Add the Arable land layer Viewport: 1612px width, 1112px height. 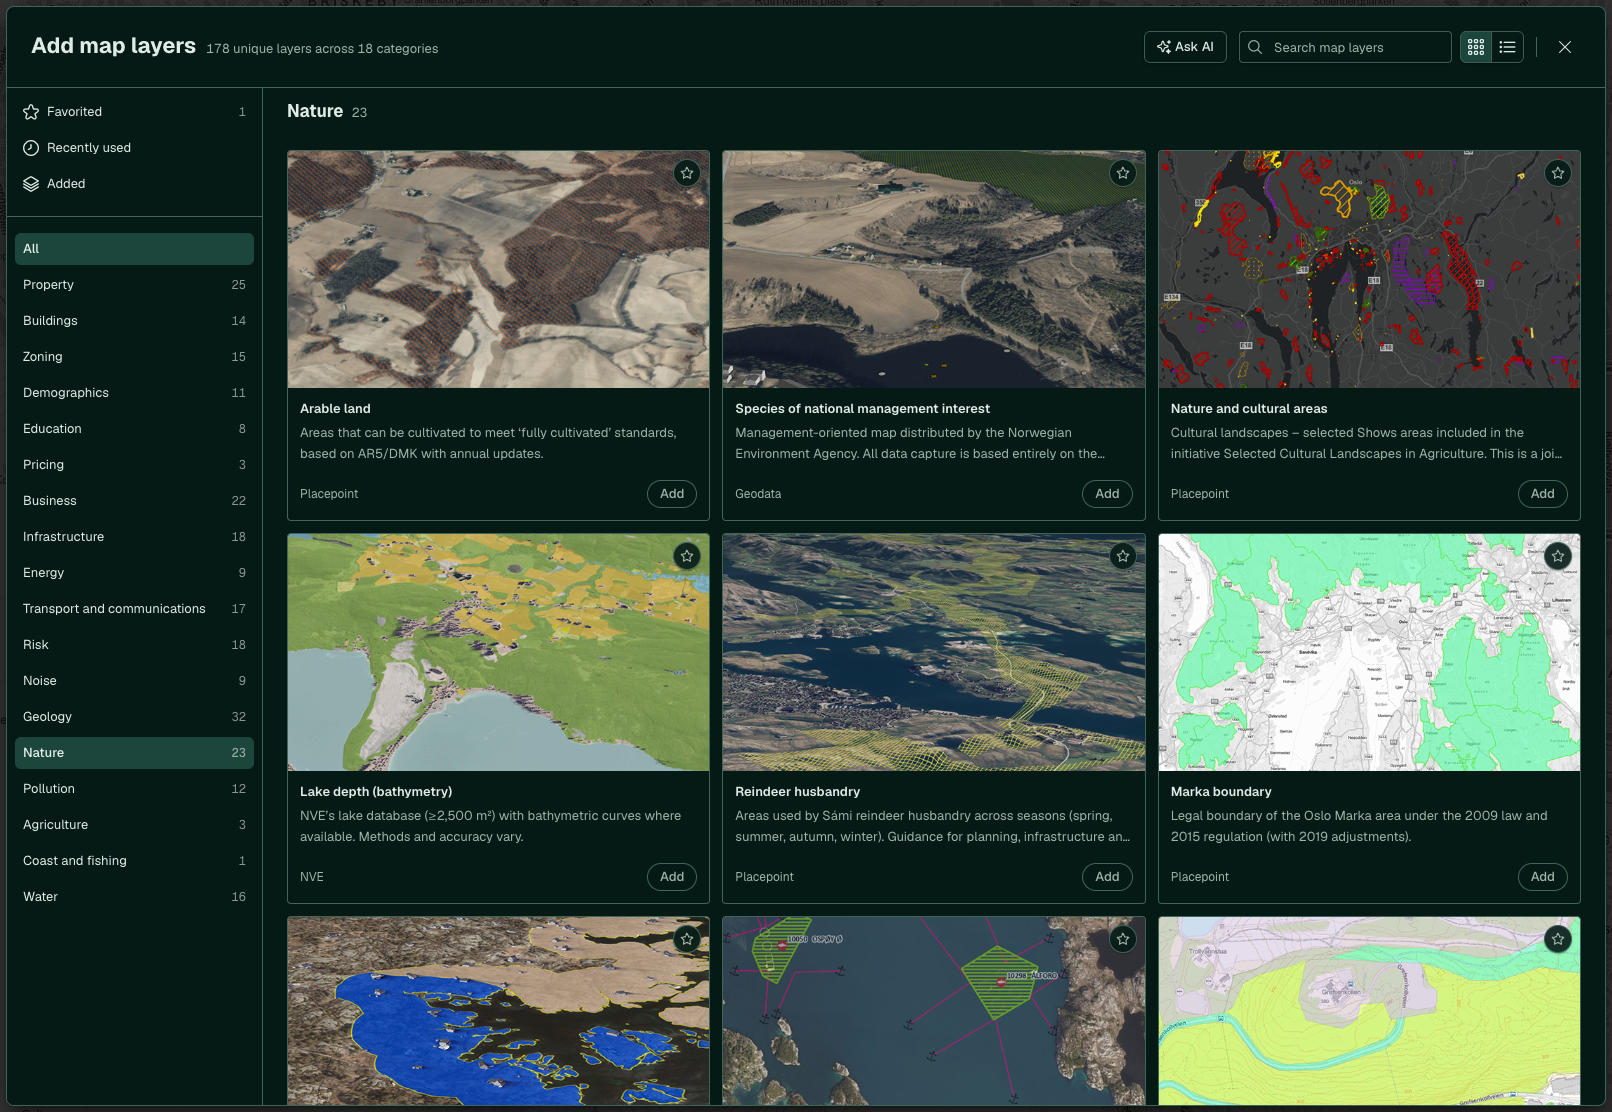(672, 494)
